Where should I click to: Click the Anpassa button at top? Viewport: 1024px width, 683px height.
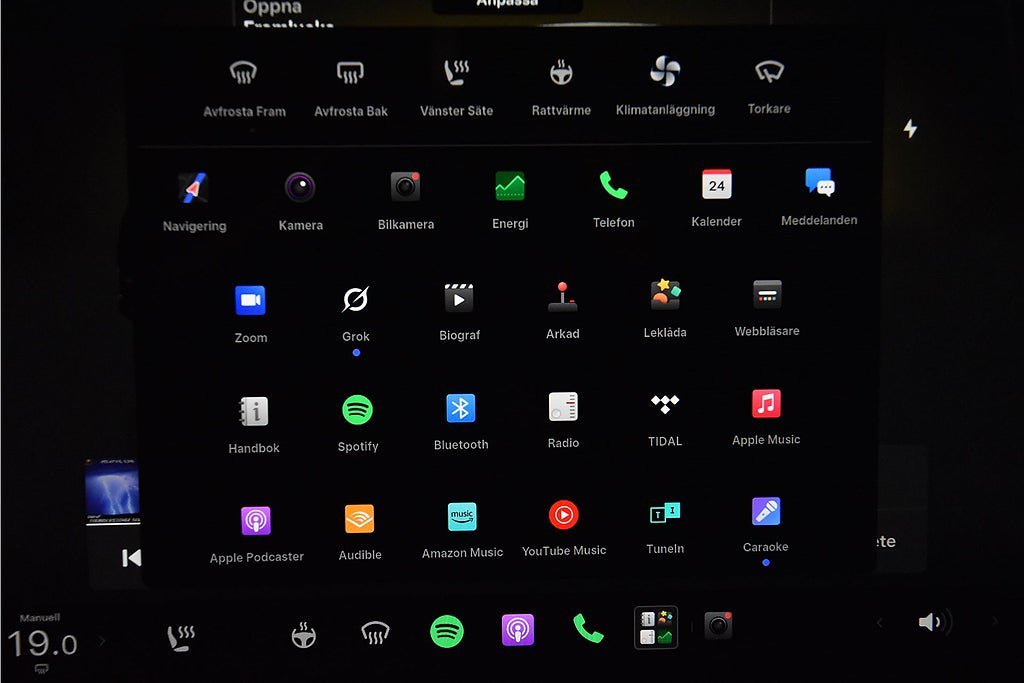point(507,5)
